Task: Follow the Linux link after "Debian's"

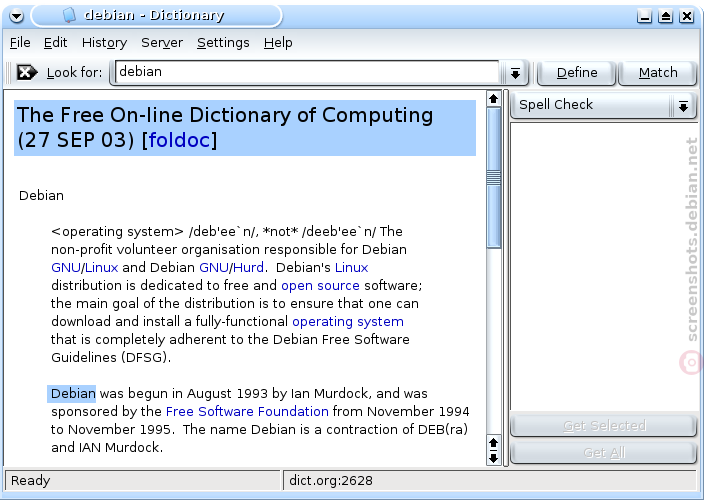Action: pyautogui.click(x=351, y=268)
